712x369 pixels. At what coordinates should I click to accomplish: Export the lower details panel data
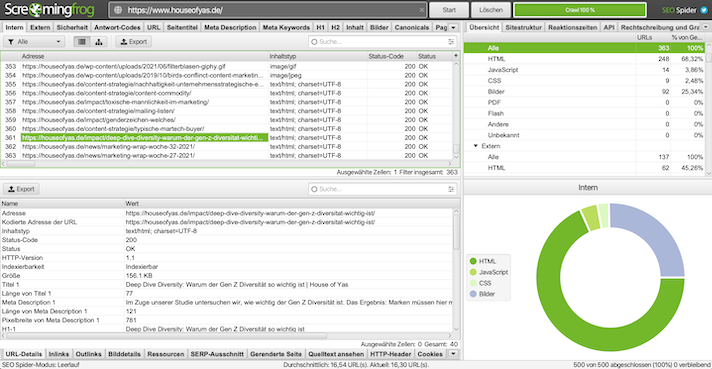point(21,189)
